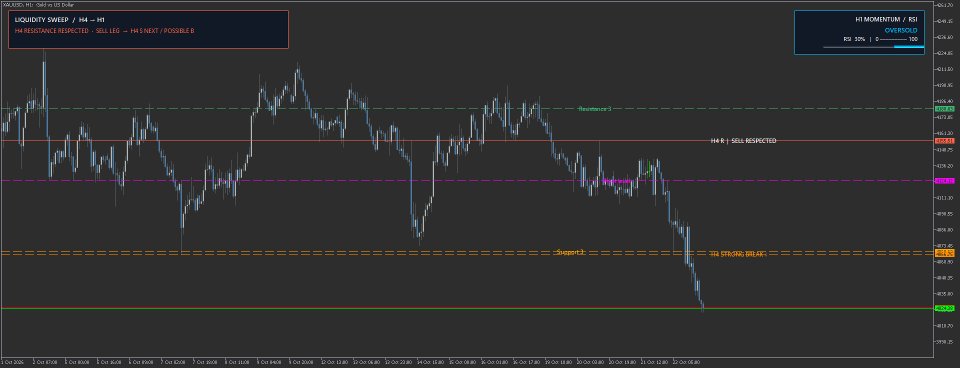This screenshot has width=960, height=368.
Task: Click the H4 STRONG BREAK label
Action: 738,254
